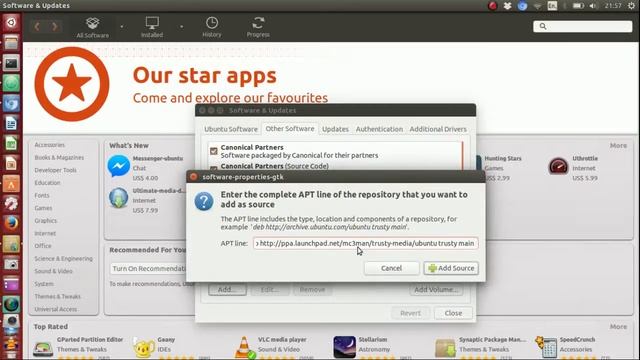This screenshot has height=360, width=640.
Task: Show Installed software via toolbar icon
Action: (152, 27)
